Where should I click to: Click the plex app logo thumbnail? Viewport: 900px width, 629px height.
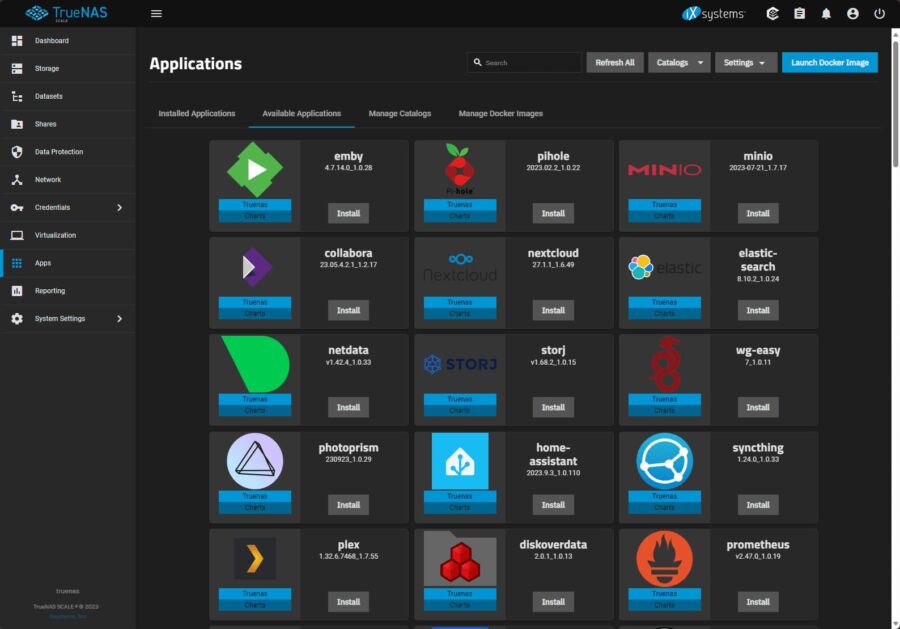(255, 558)
